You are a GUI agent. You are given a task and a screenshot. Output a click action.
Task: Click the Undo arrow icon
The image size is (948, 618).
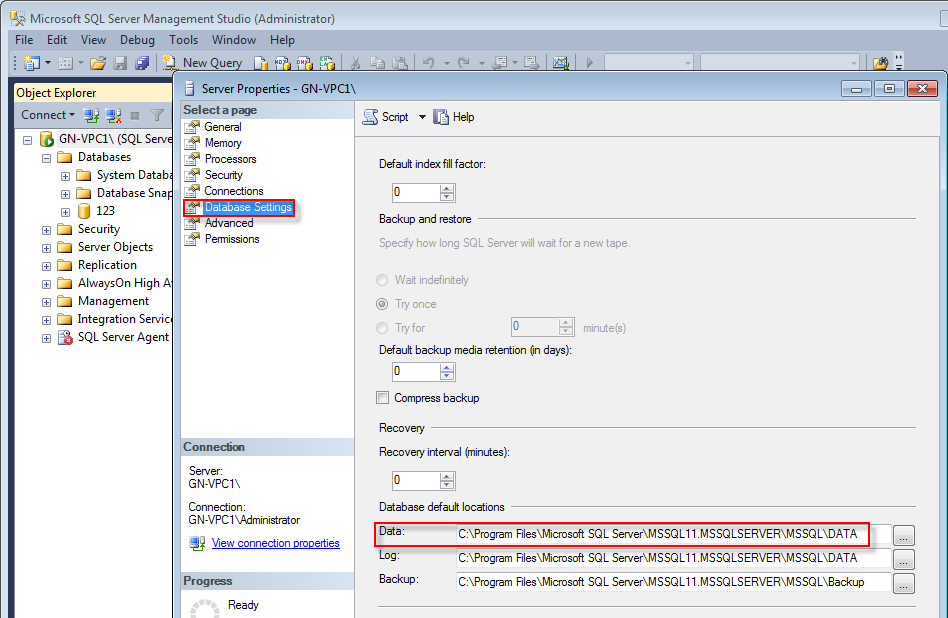click(429, 63)
